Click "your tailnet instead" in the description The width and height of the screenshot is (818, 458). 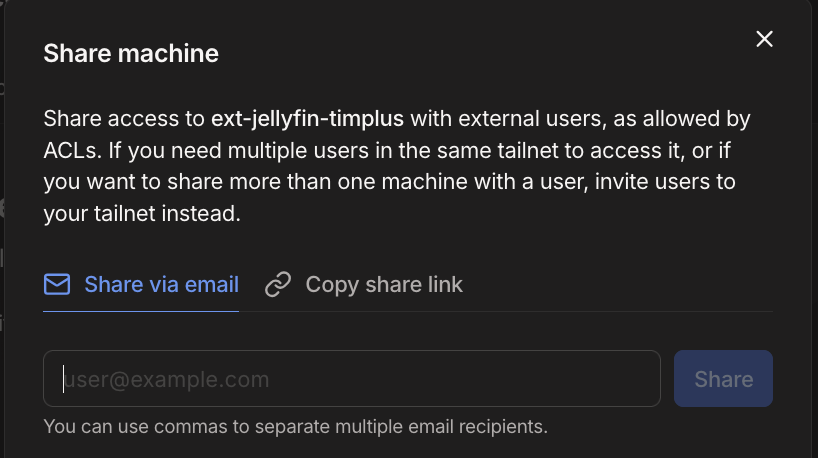[142, 213]
